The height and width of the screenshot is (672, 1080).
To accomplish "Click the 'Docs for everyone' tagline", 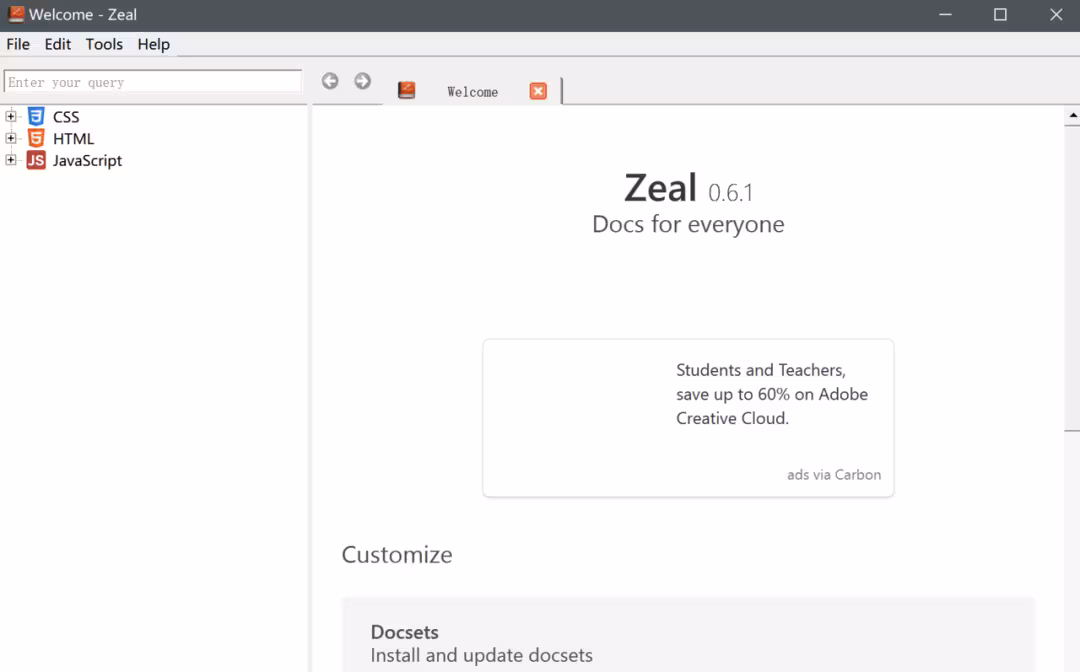I will click(x=688, y=224).
